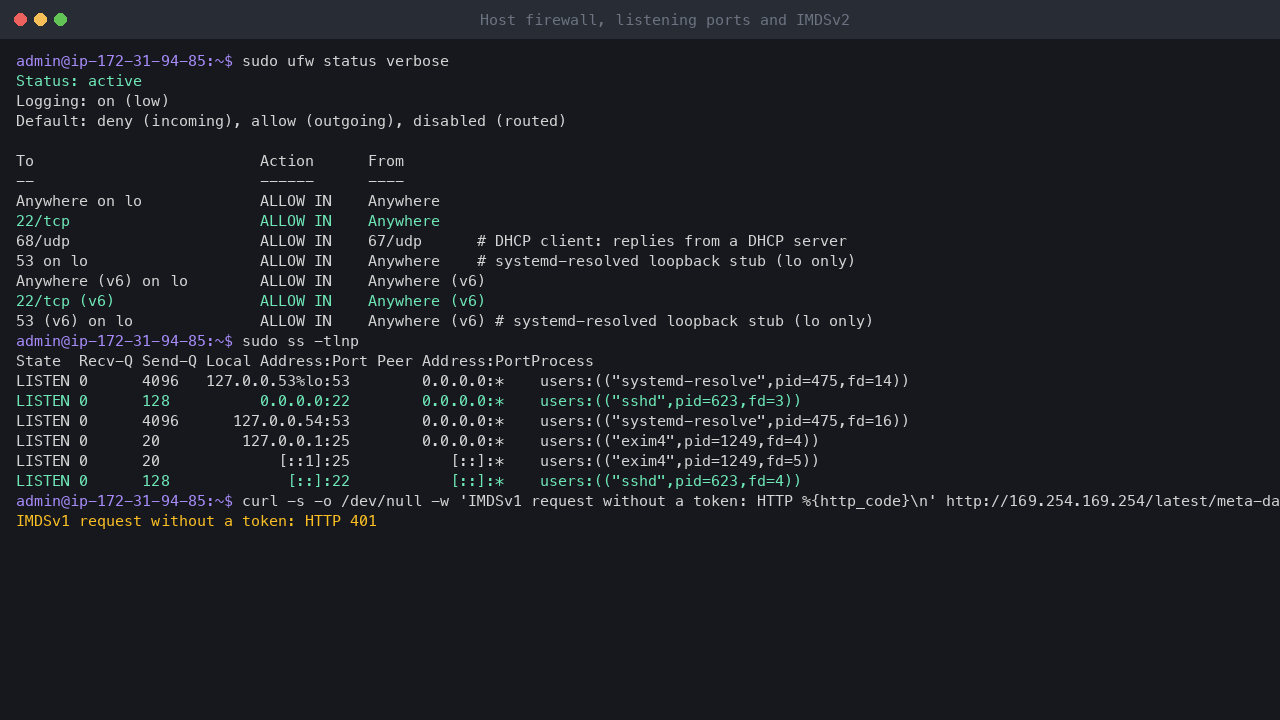Screen dimensions: 1280x720
Task: Click the '67/udp' source value
Action: (x=395, y=241)
